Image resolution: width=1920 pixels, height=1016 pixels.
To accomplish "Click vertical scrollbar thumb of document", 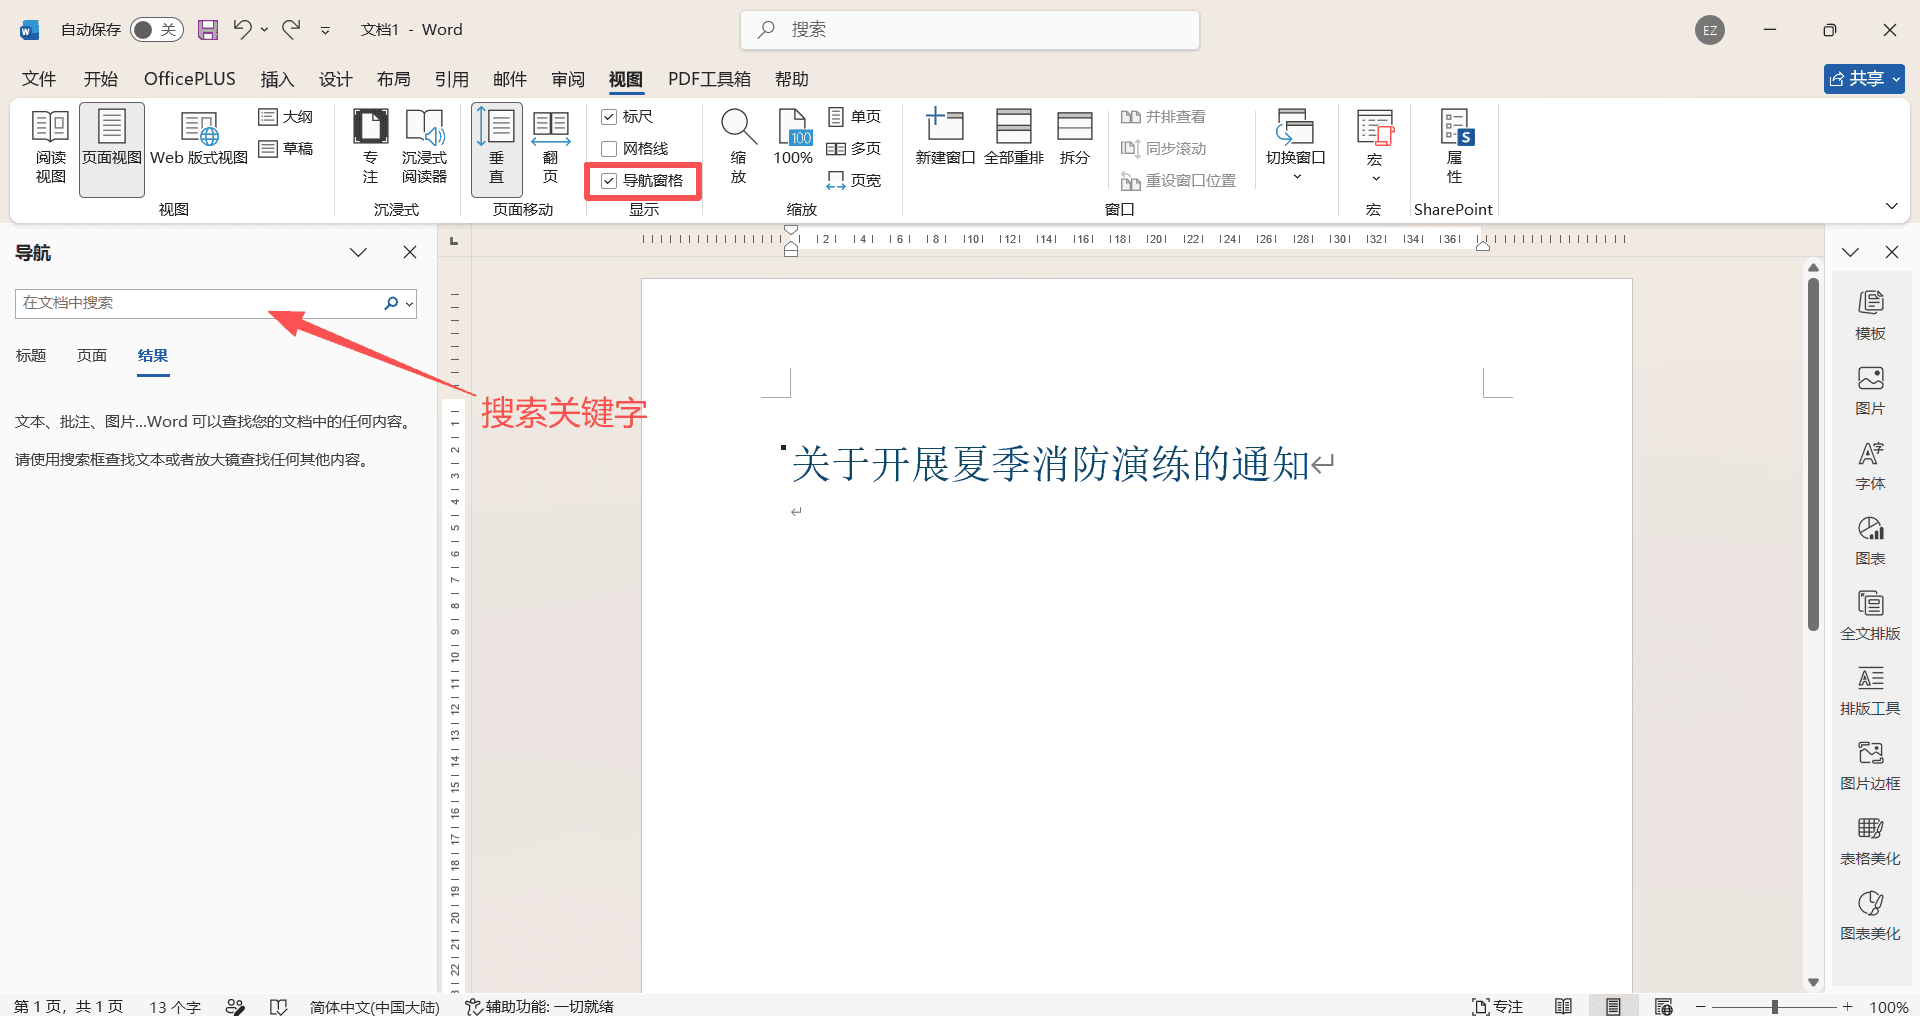I will point(1813,455).
